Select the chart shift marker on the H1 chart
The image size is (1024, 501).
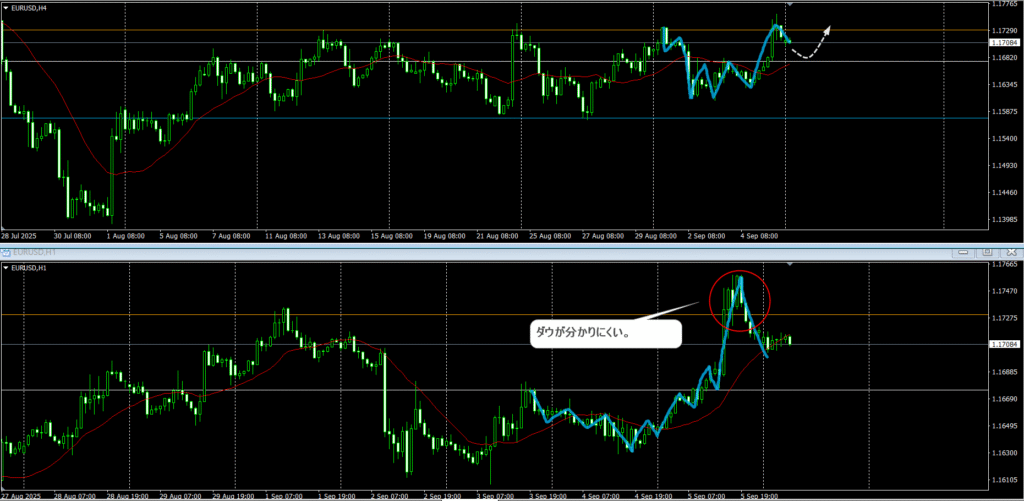point(790,264)
